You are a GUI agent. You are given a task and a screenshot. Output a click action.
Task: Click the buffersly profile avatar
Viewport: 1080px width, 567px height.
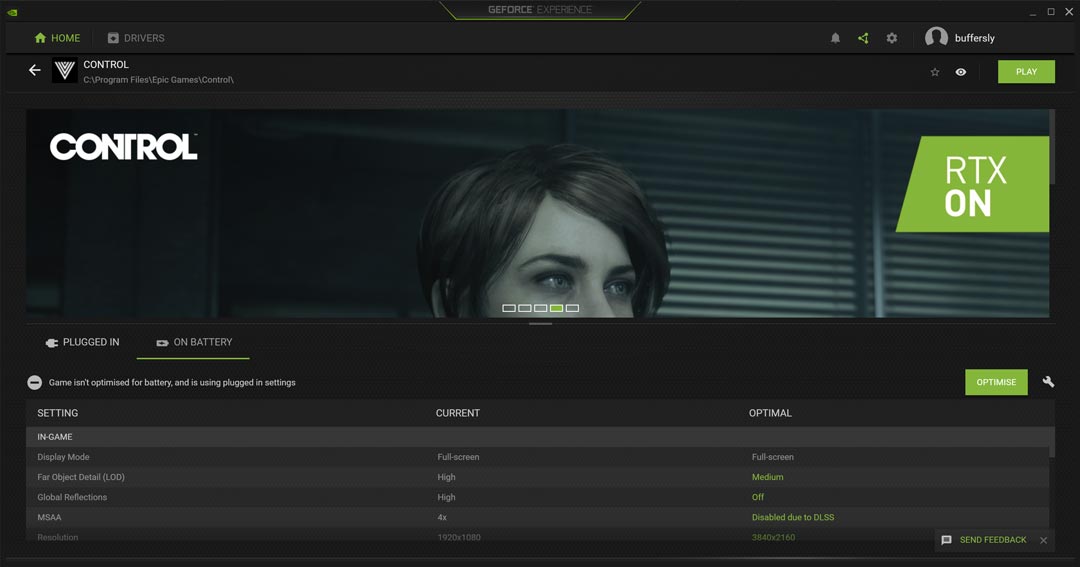tap(936, 38)
